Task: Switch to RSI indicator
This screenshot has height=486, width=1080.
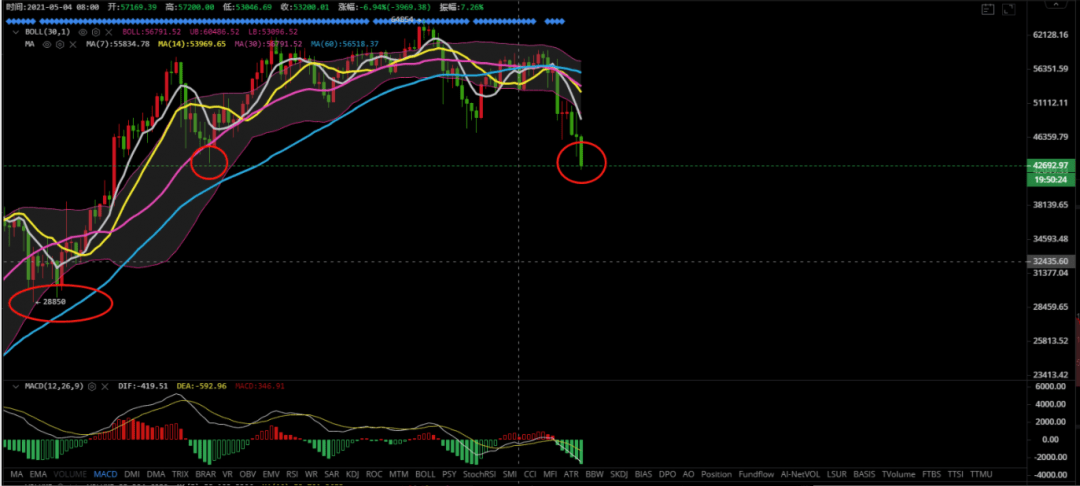Action: [x=293, y=474]
